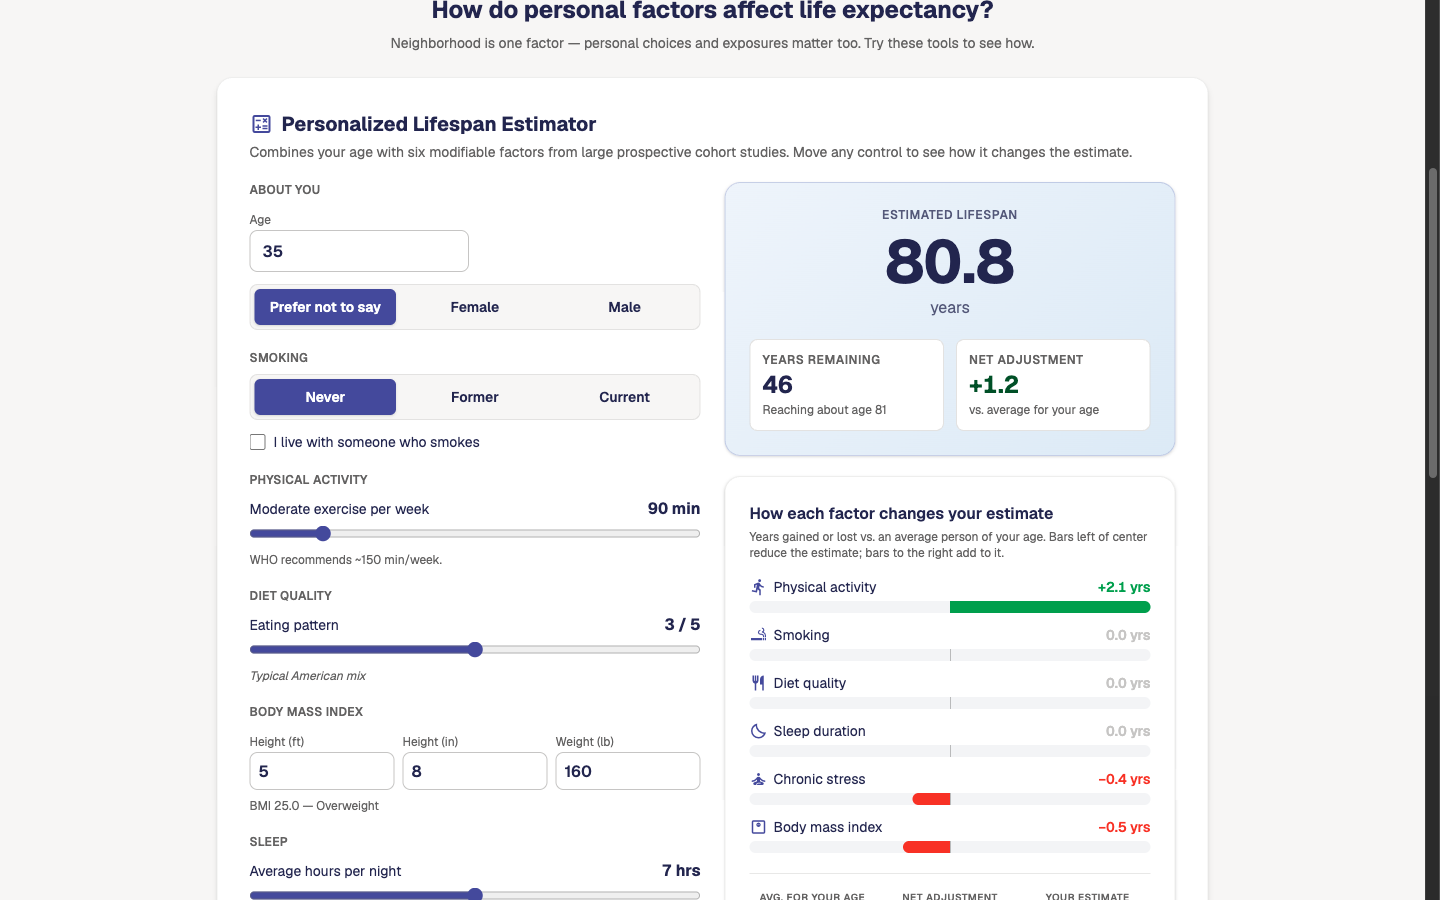Click the Reaching about age 81 text

click(x=824, y=410)
